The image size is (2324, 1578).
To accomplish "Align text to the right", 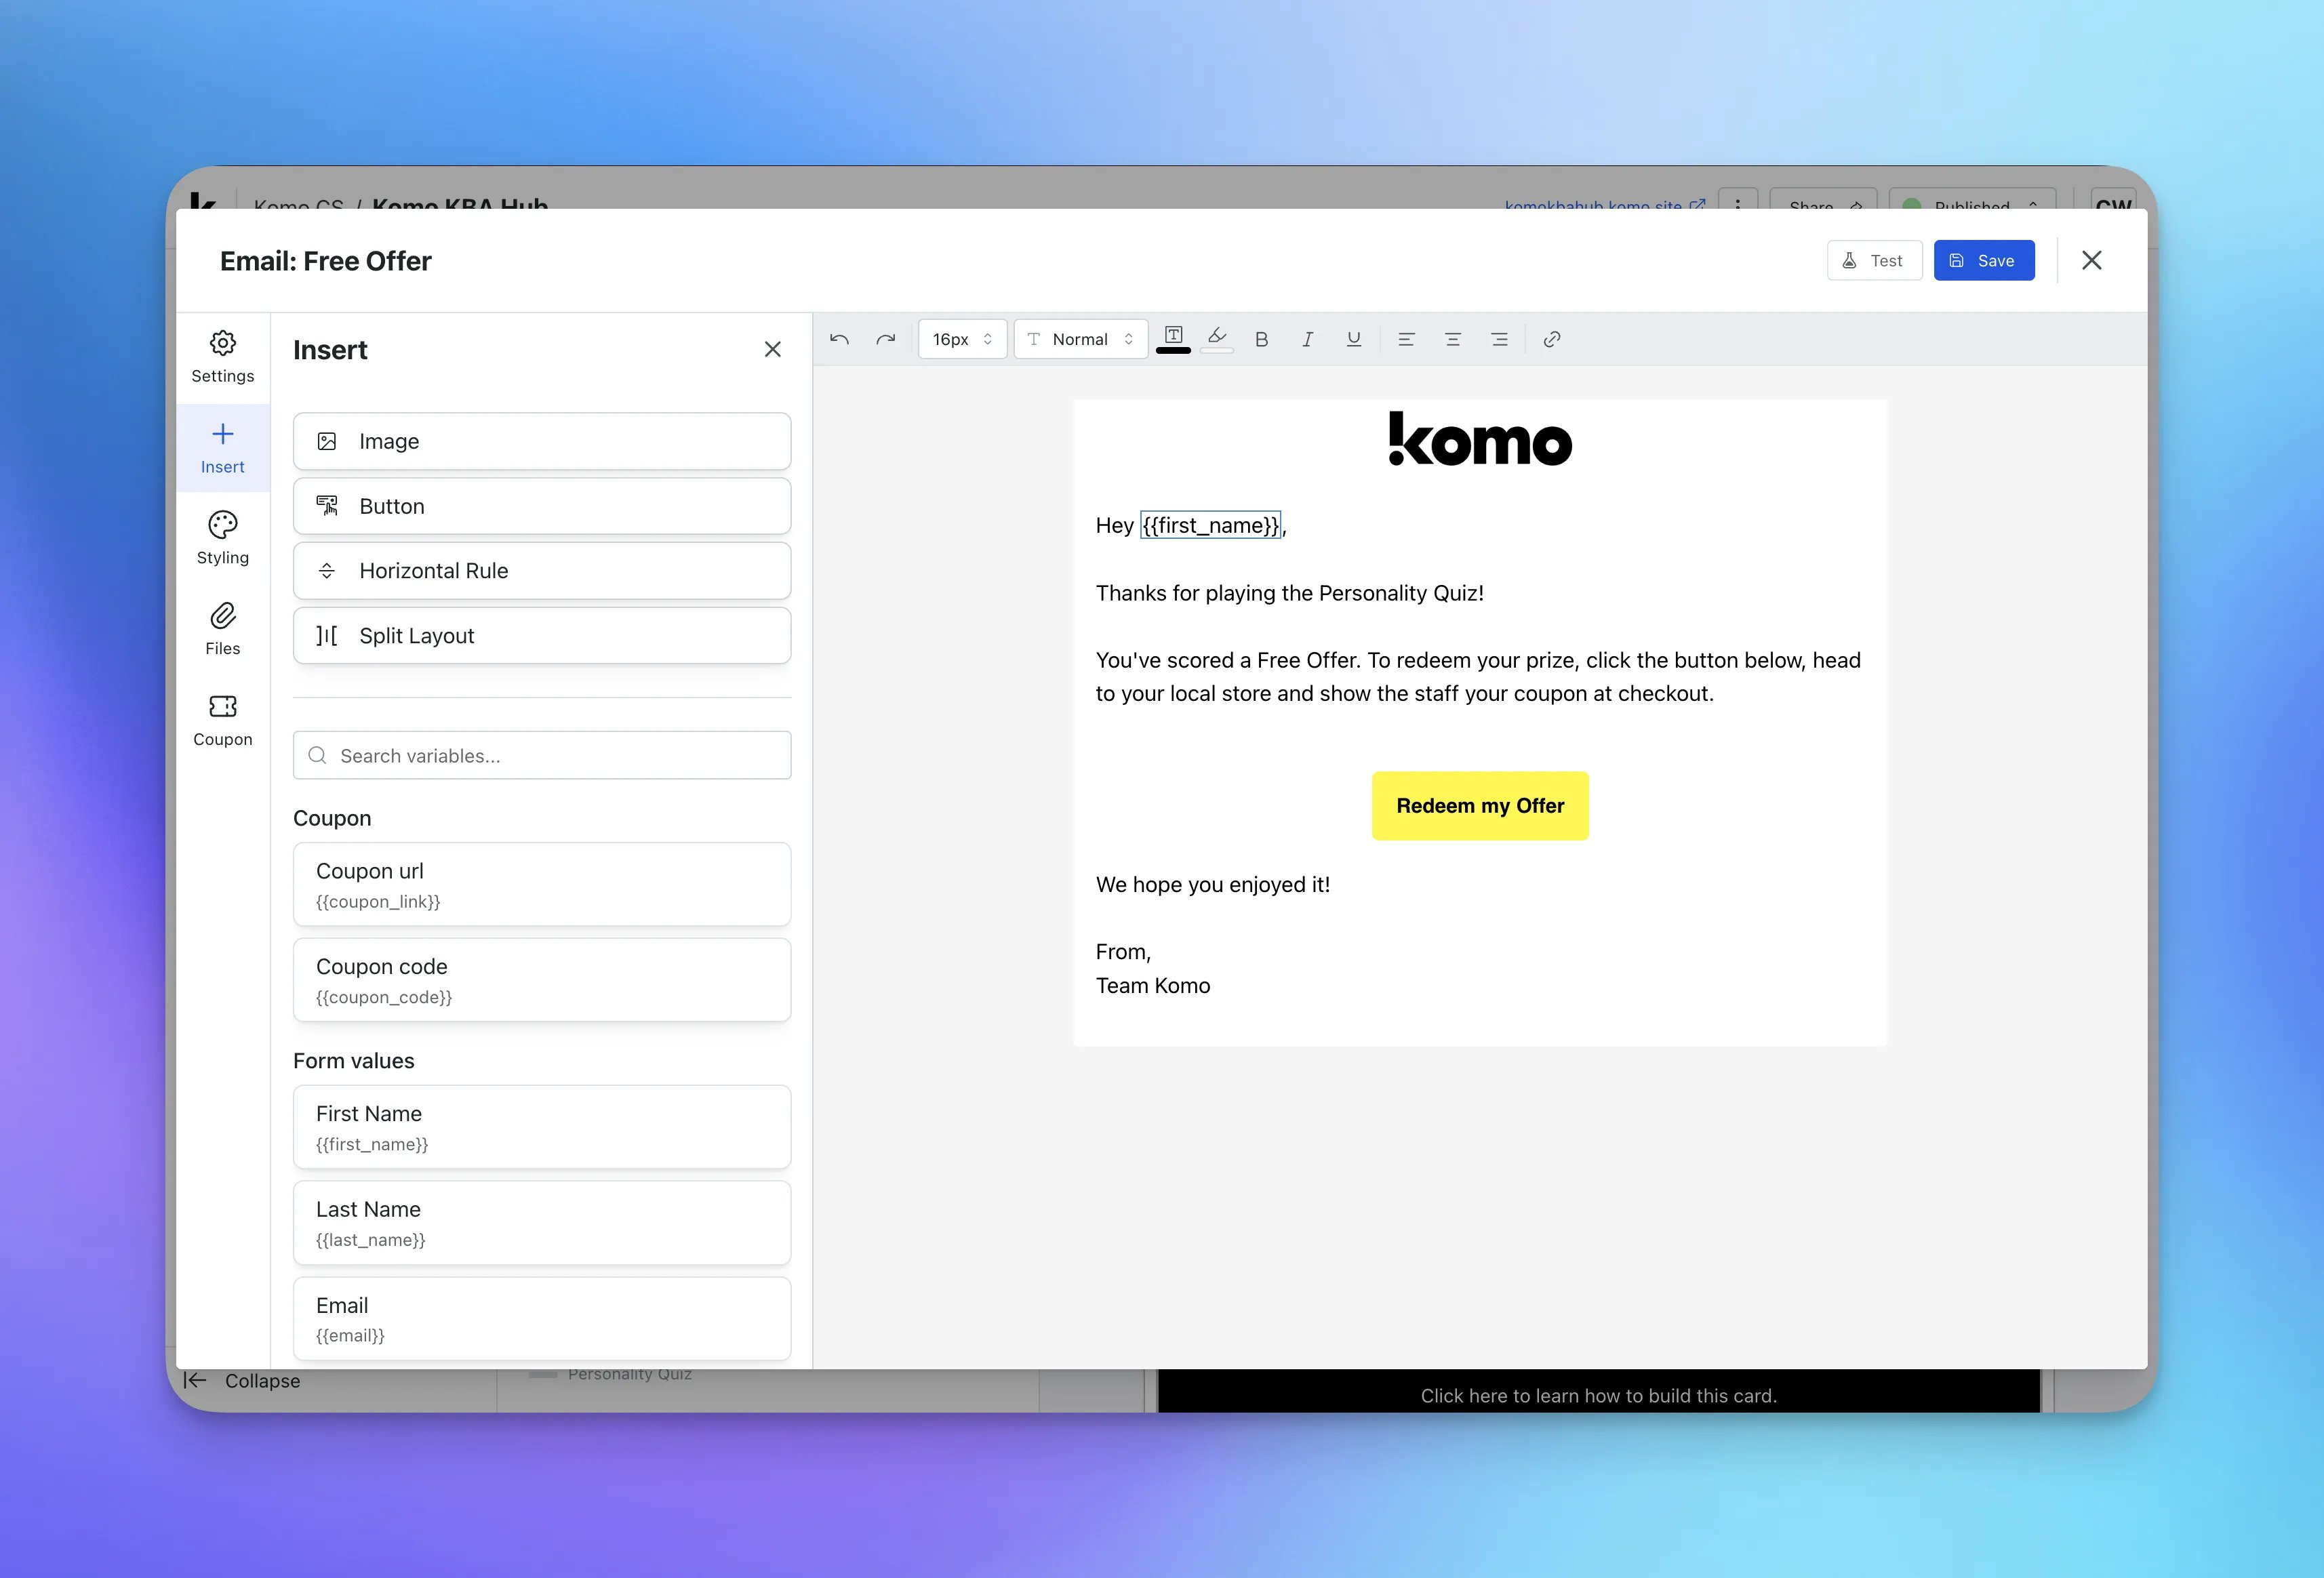I will pyautogui.click(x=1499, y=339).
